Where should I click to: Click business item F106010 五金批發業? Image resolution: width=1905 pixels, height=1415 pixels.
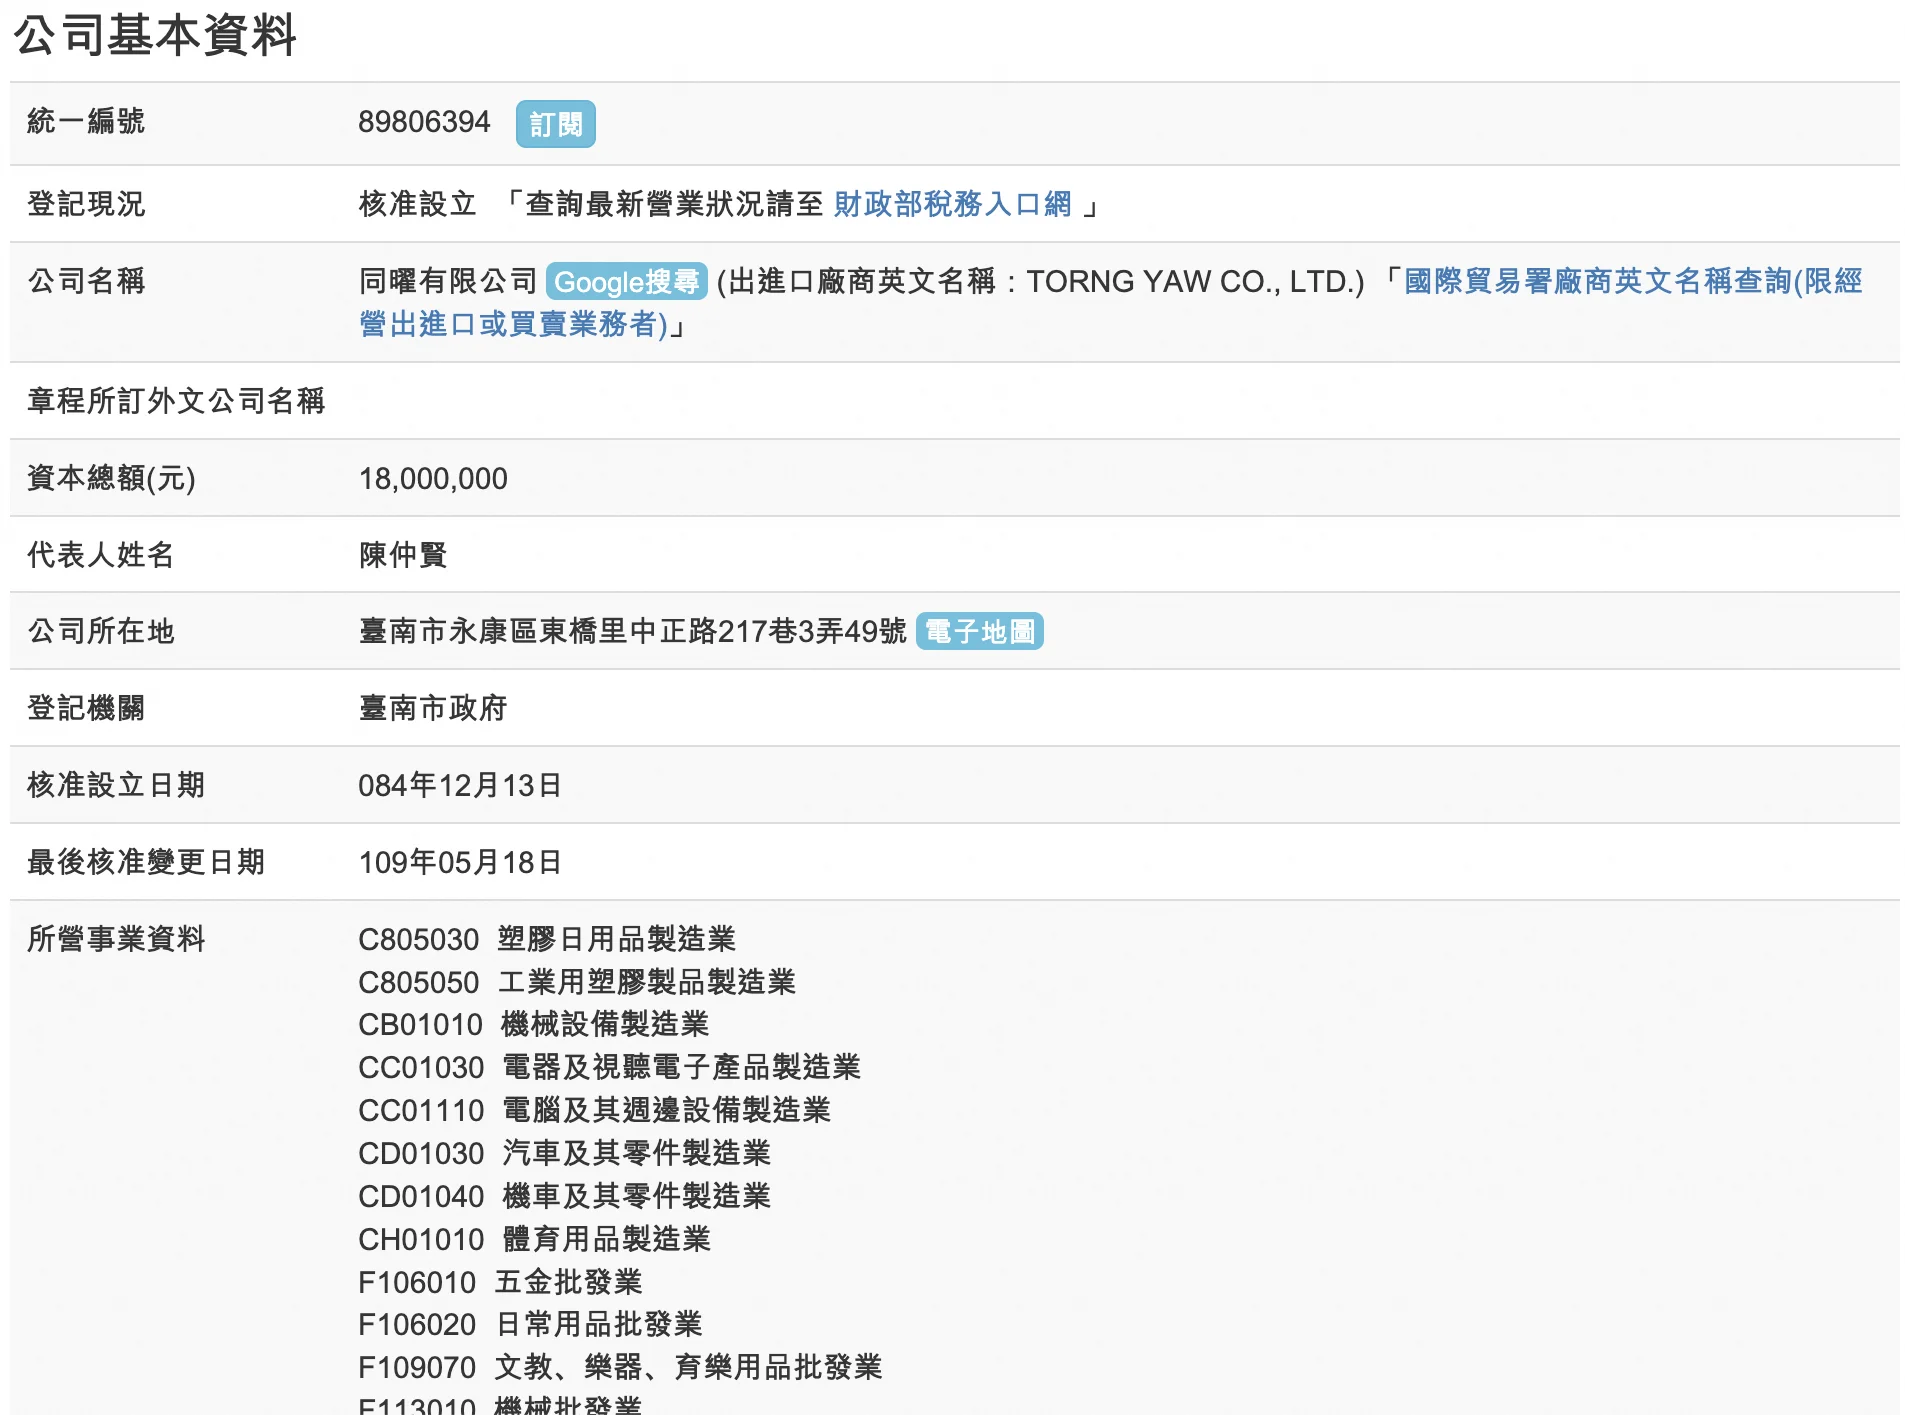500,1283
